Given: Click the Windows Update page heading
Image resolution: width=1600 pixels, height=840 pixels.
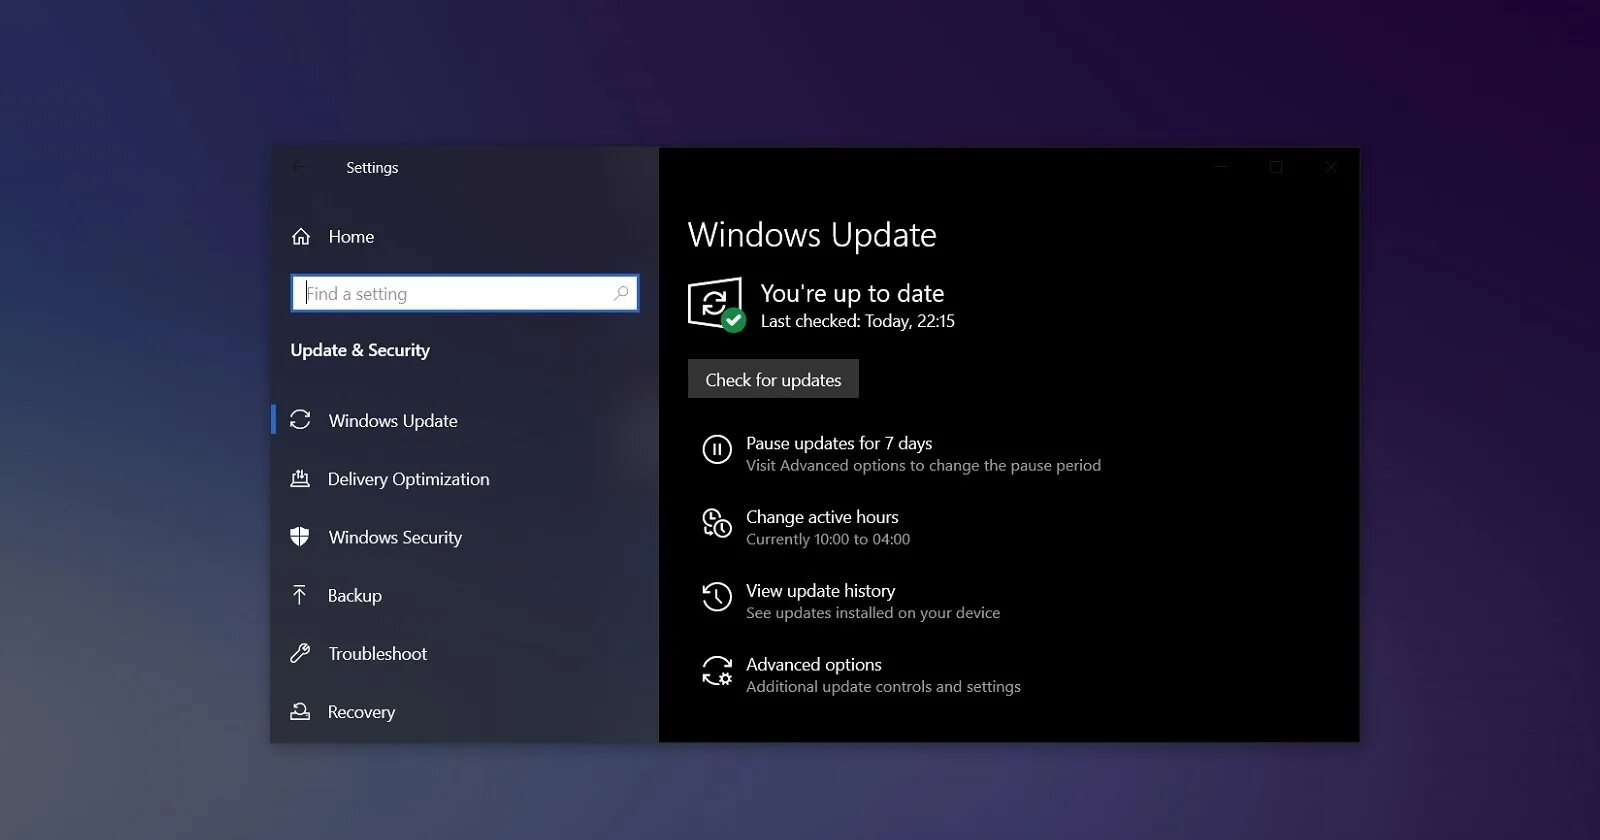Looking at the screenshot, I should pos(812,235).
